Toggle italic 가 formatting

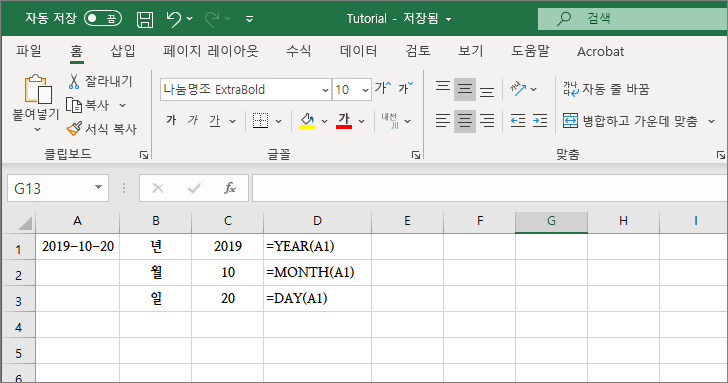pyautogui.click(x=193, y=121)
